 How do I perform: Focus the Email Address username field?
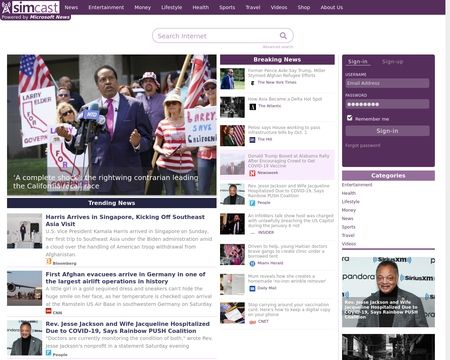coord(387,83)
